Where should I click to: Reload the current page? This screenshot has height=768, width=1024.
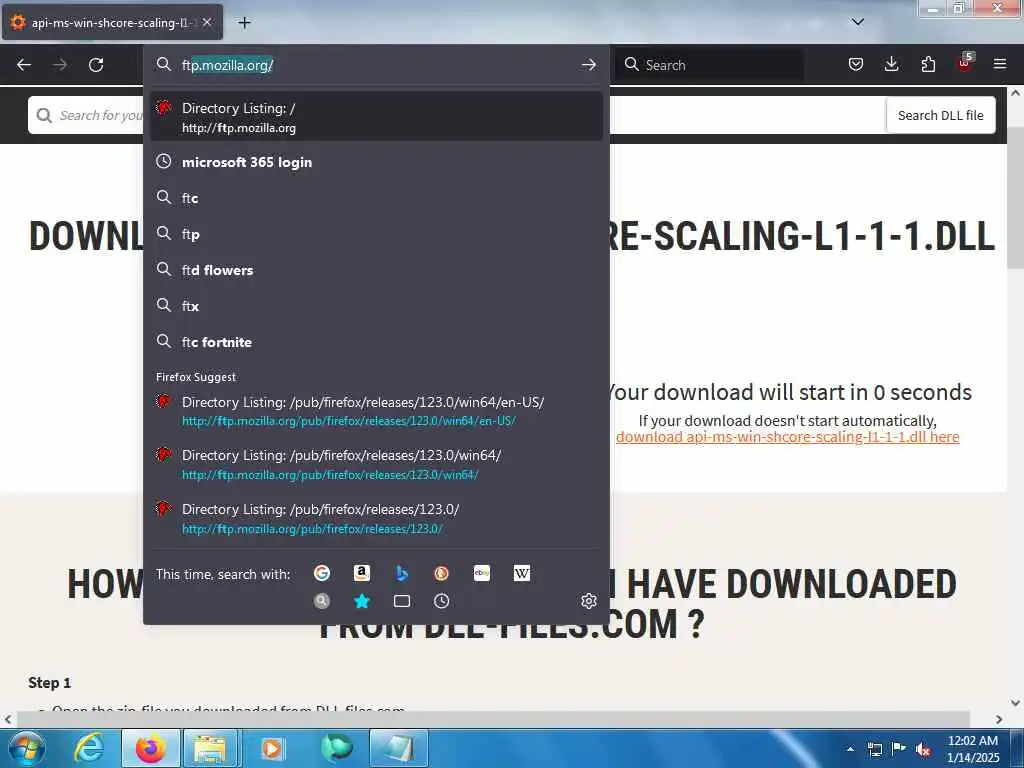(96, 65)
